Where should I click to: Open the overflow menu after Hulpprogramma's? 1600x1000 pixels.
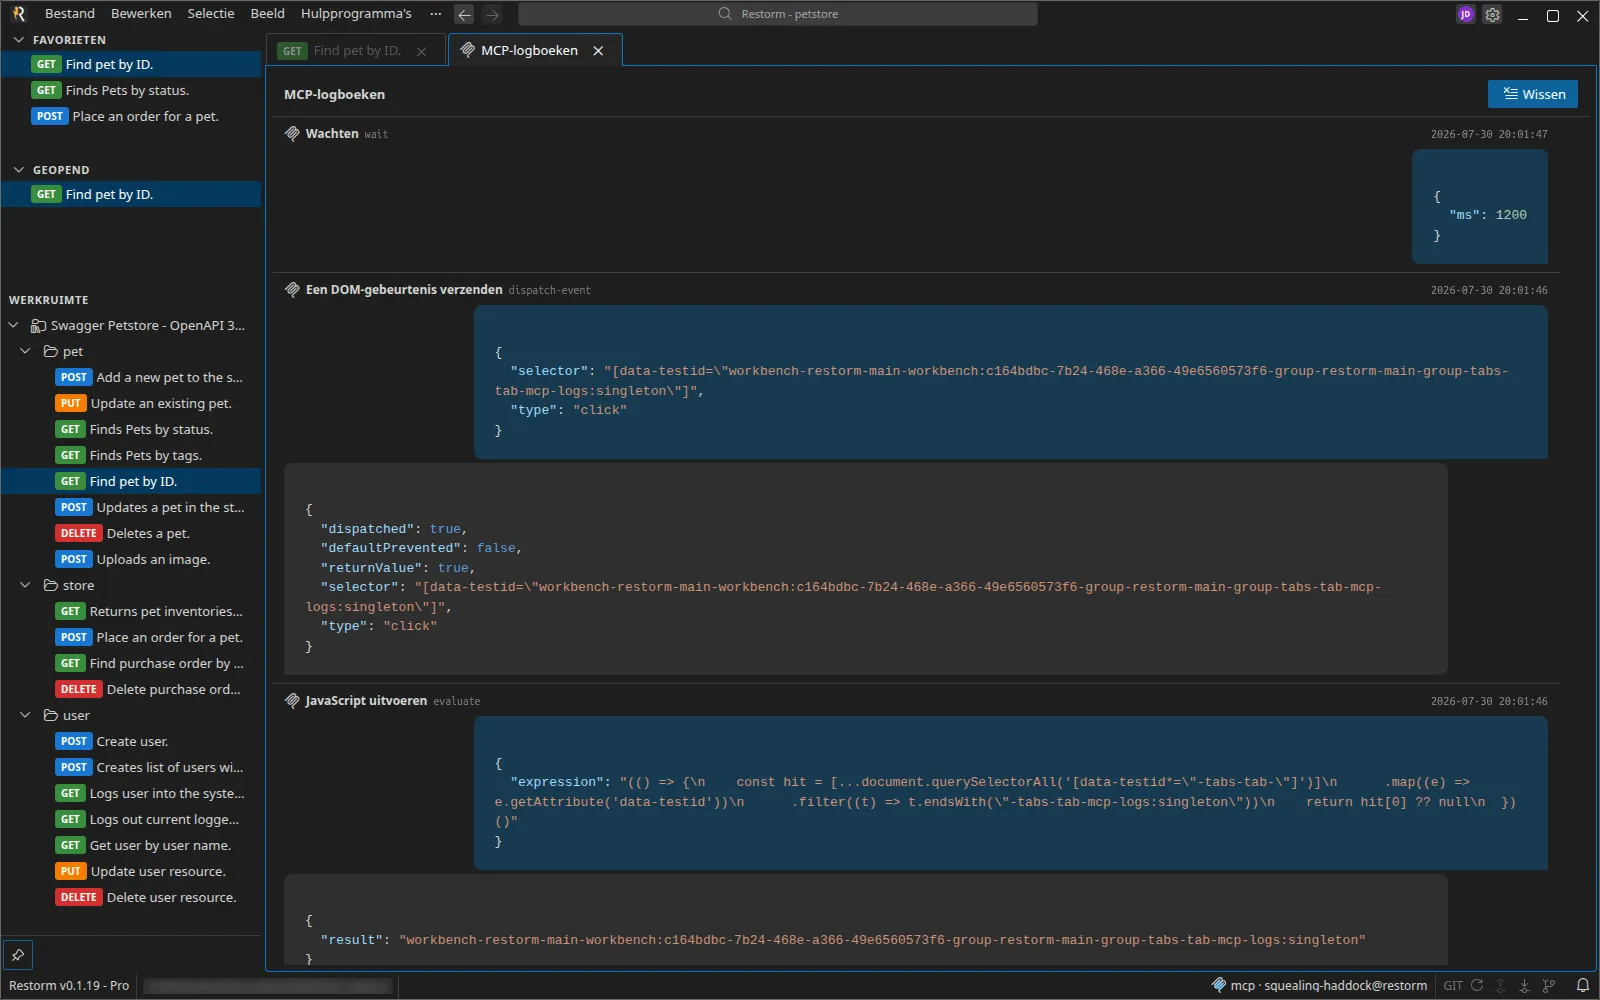click(435, 14)
